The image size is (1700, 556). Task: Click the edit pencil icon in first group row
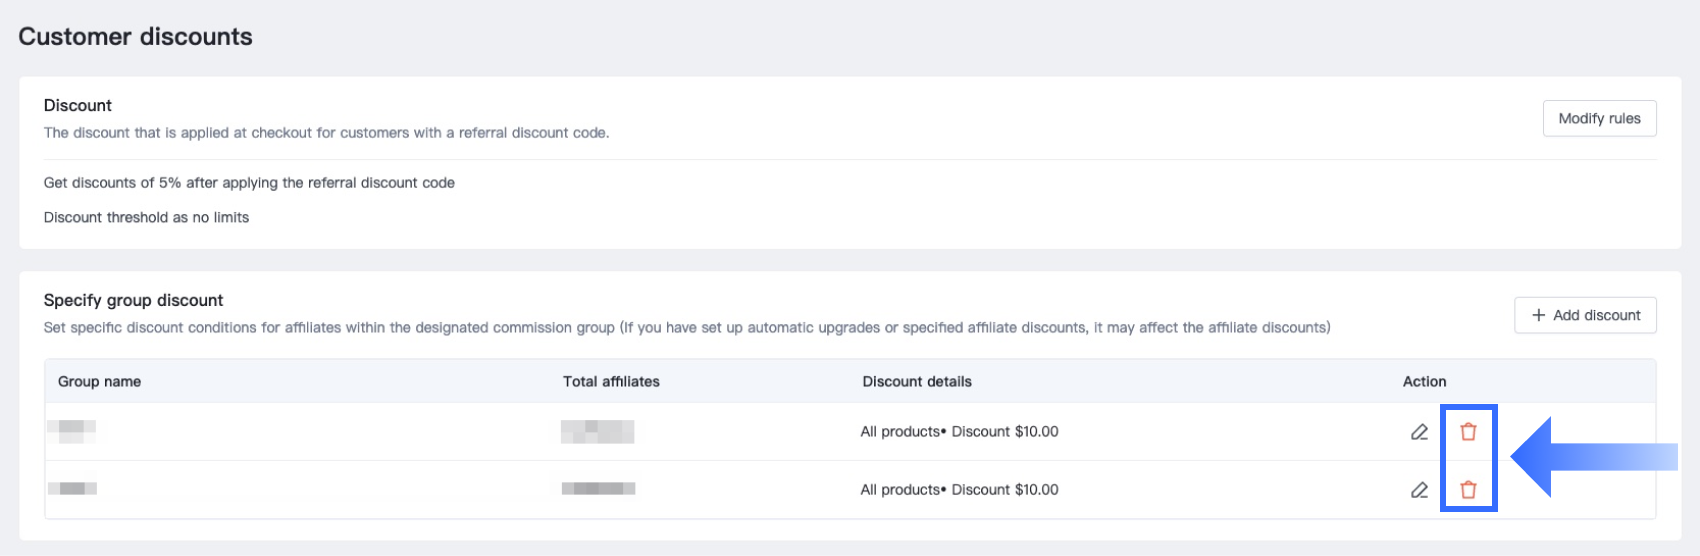(1419, 432)
